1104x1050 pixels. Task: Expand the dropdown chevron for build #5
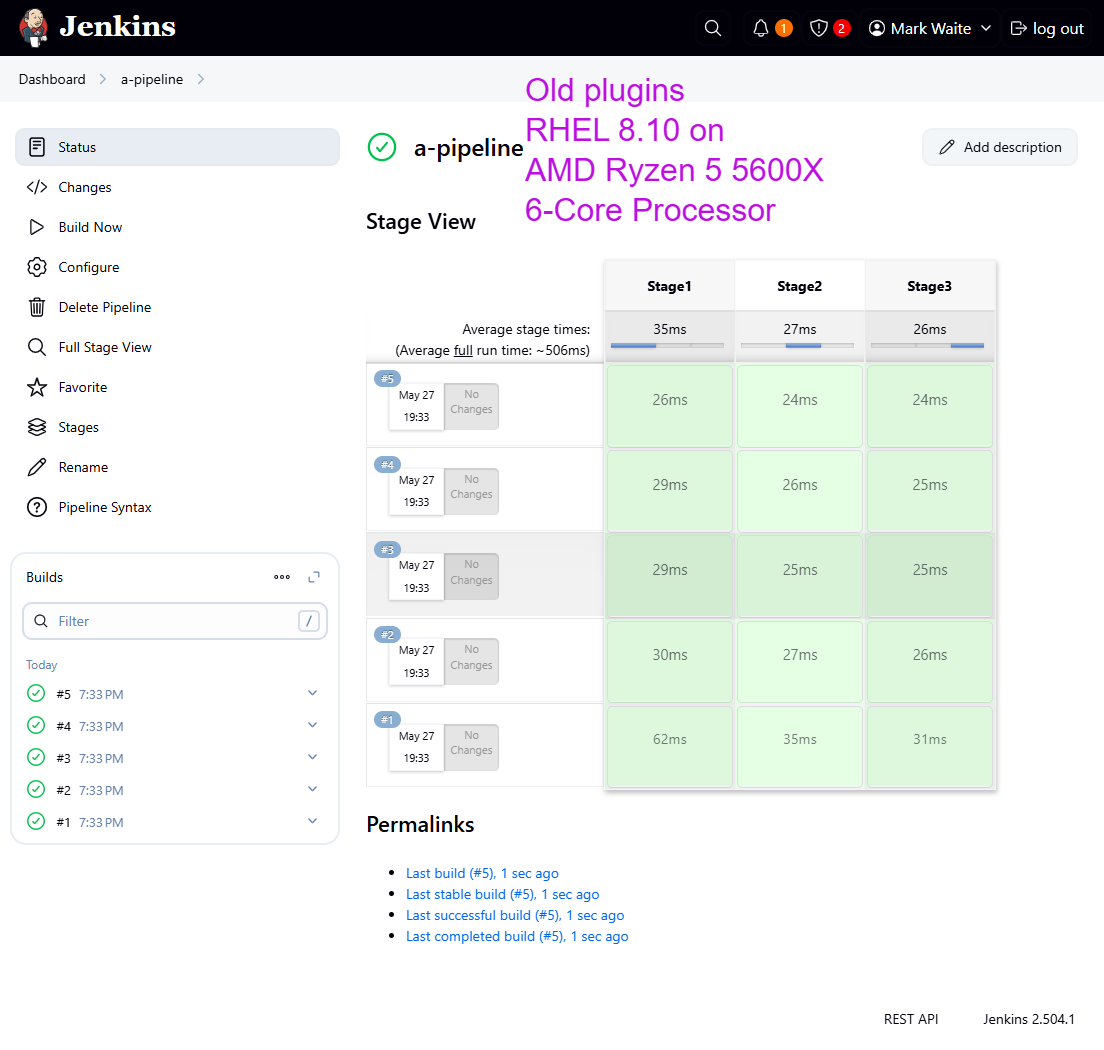point(312,693)
